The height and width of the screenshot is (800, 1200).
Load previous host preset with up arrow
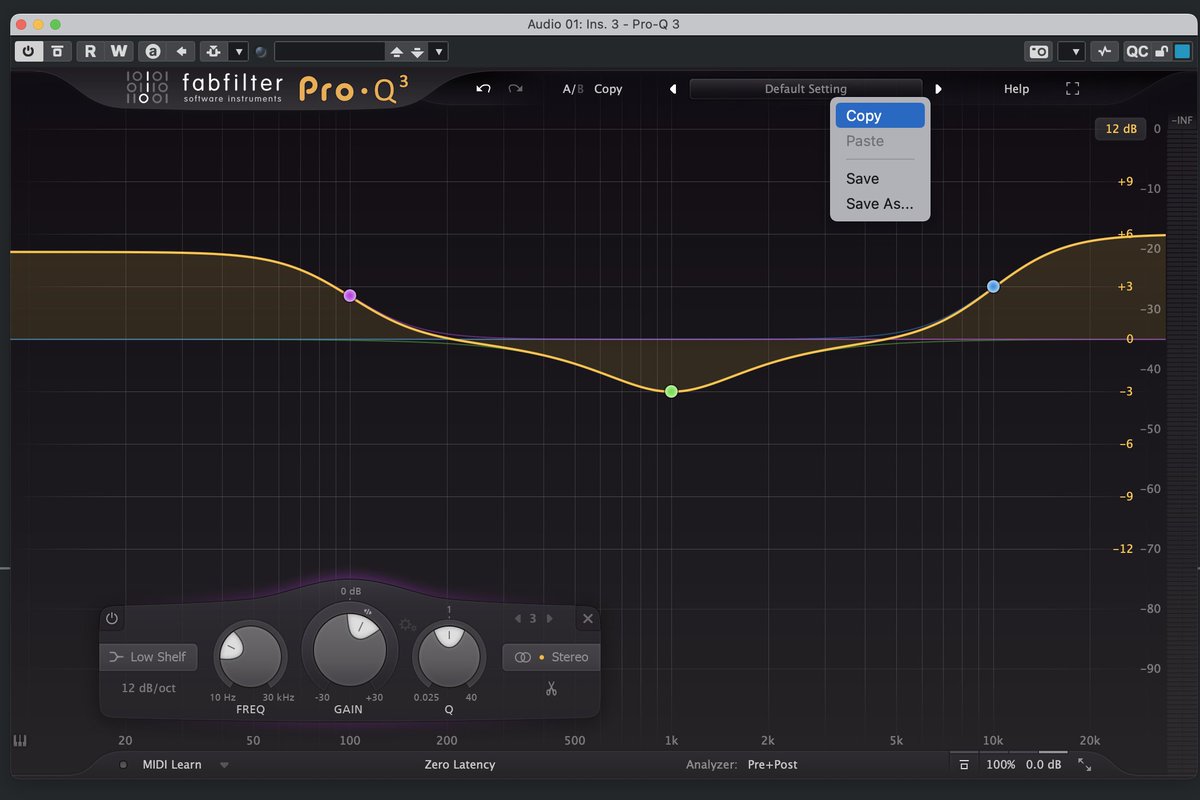(397, 51)
